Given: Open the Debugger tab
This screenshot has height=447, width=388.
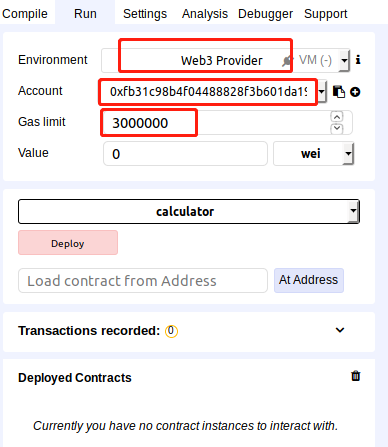Looking at the screenshot, I should pyautogui.click(x=265, y=14).
